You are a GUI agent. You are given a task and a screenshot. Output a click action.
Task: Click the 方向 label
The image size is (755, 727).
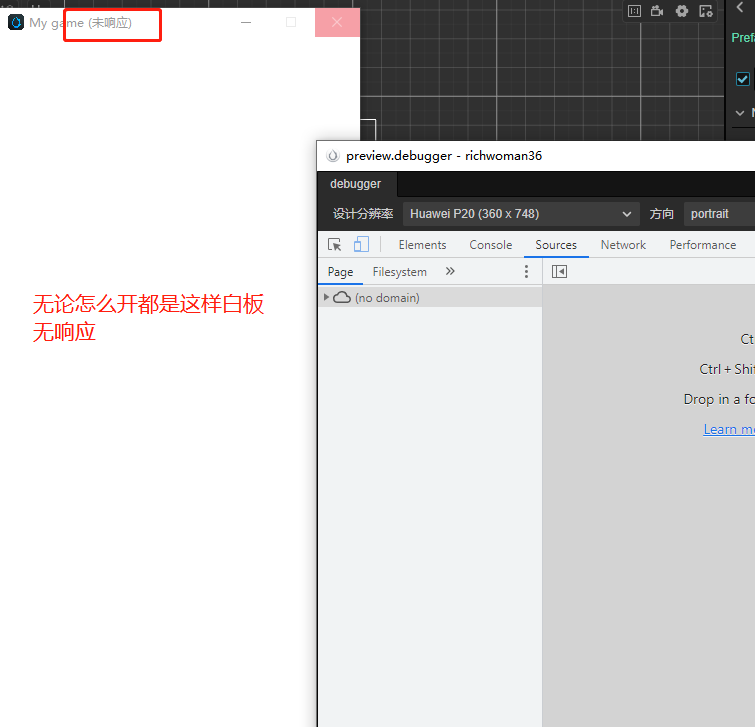[661, 214]
